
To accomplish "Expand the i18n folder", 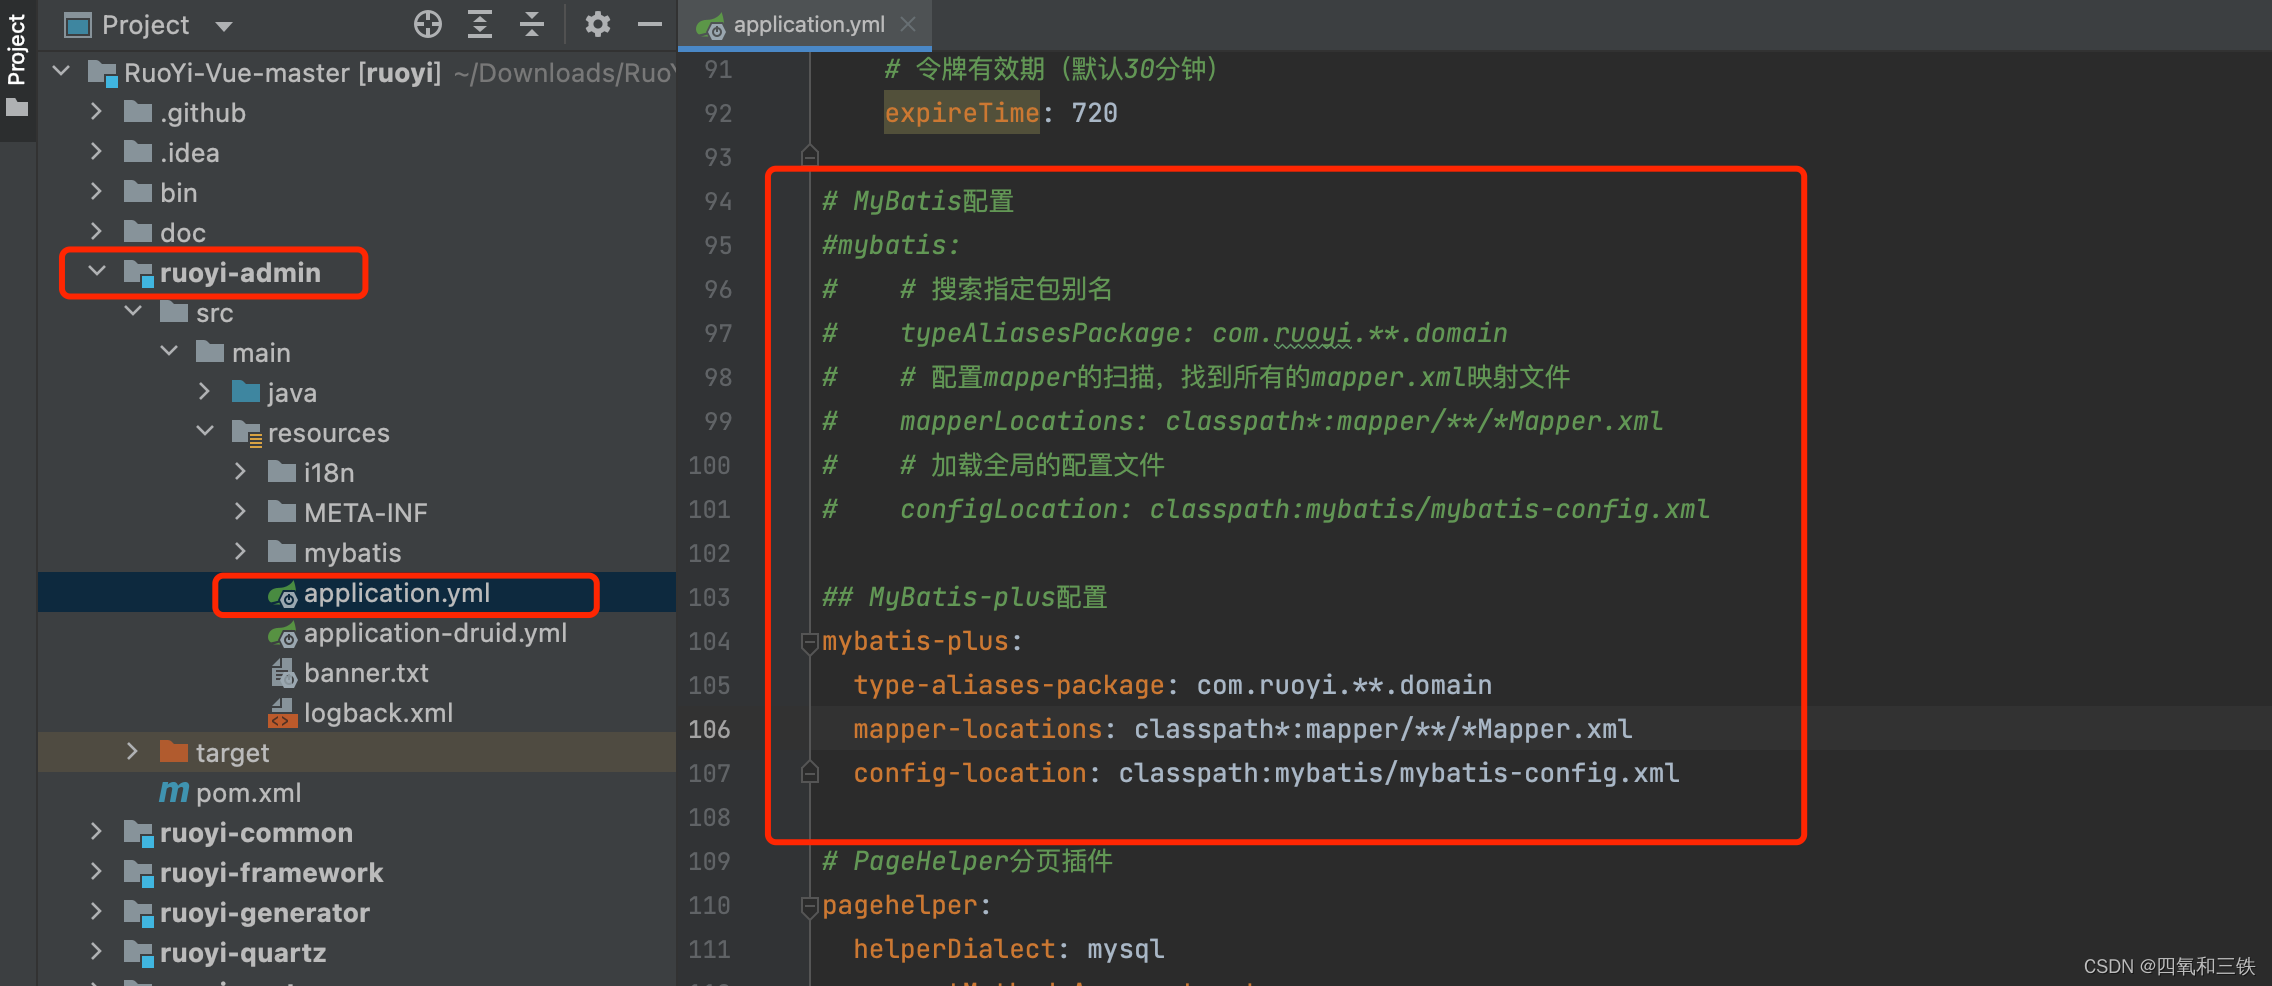I will click(240, 472).
